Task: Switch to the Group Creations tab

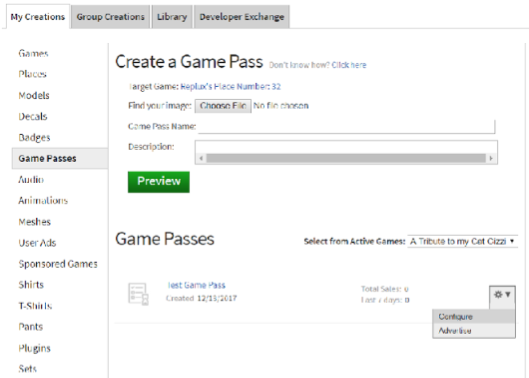Action: coord(110,17)
